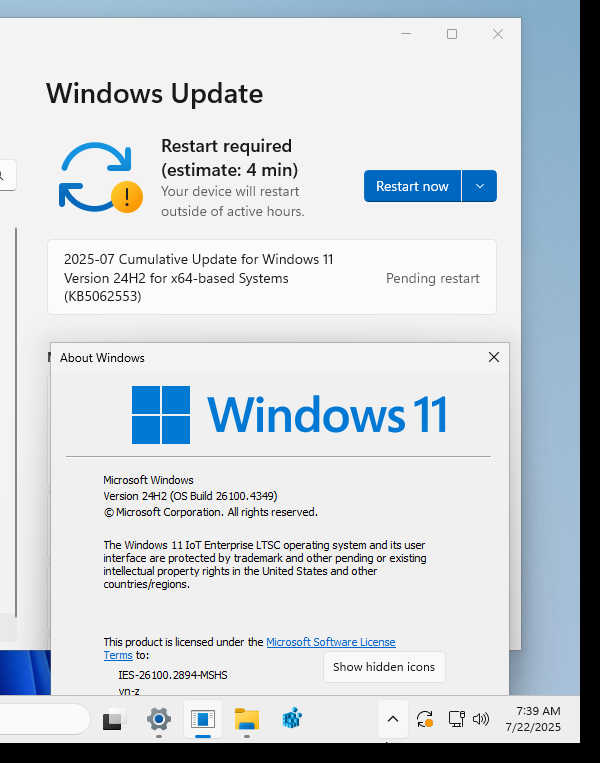Close the Settings window
600x763 pixels.
point(497,34)
